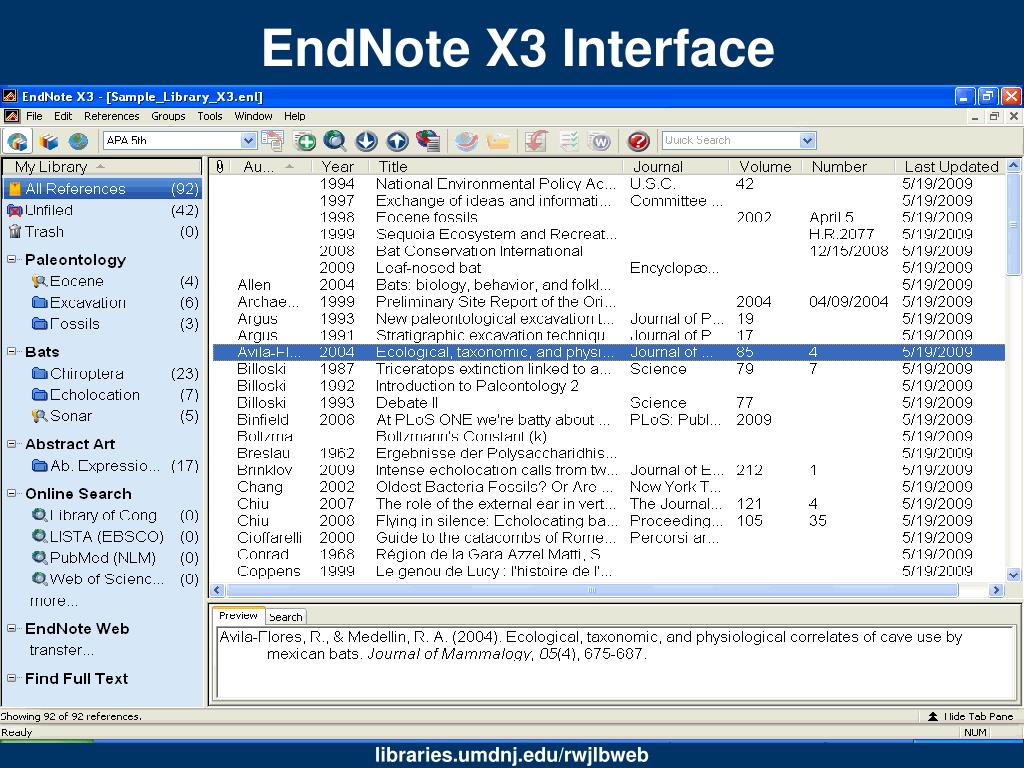1024x768 pixels.
Task: Select the LISTA (EBSCO) online search
Action: [x=114, y=536]
